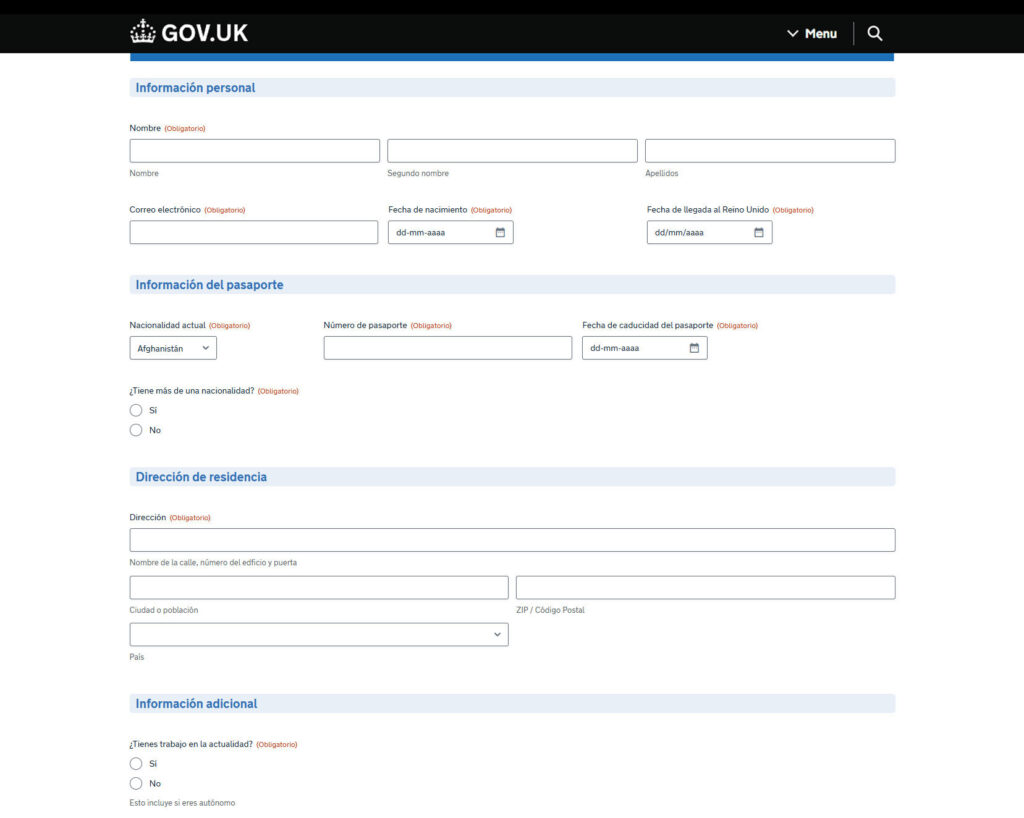Click the Número de pasaporte field
Screen dimensions: 1024x818
(x=447, y=348)
